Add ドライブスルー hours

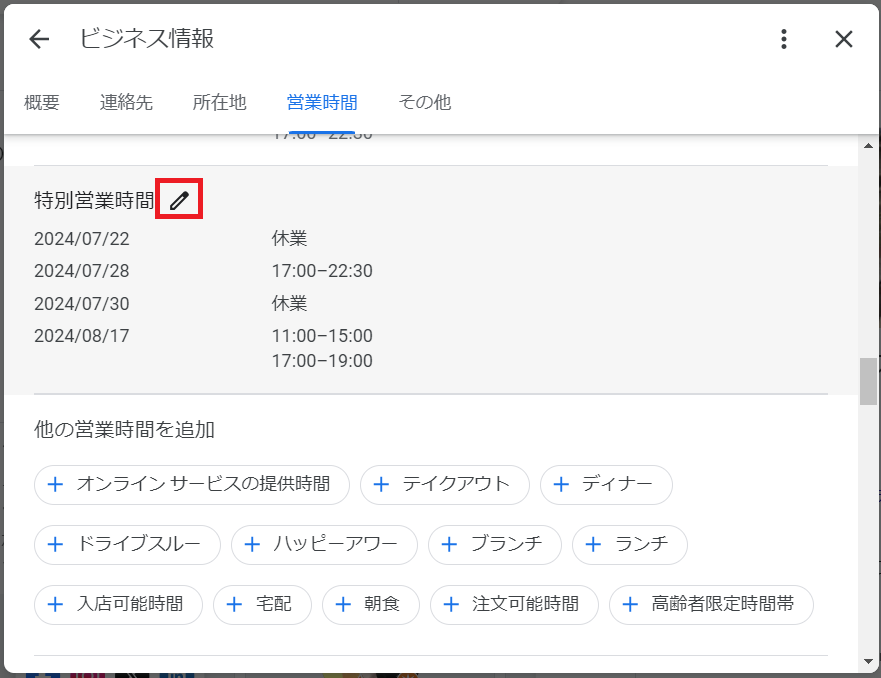point(127,544)
